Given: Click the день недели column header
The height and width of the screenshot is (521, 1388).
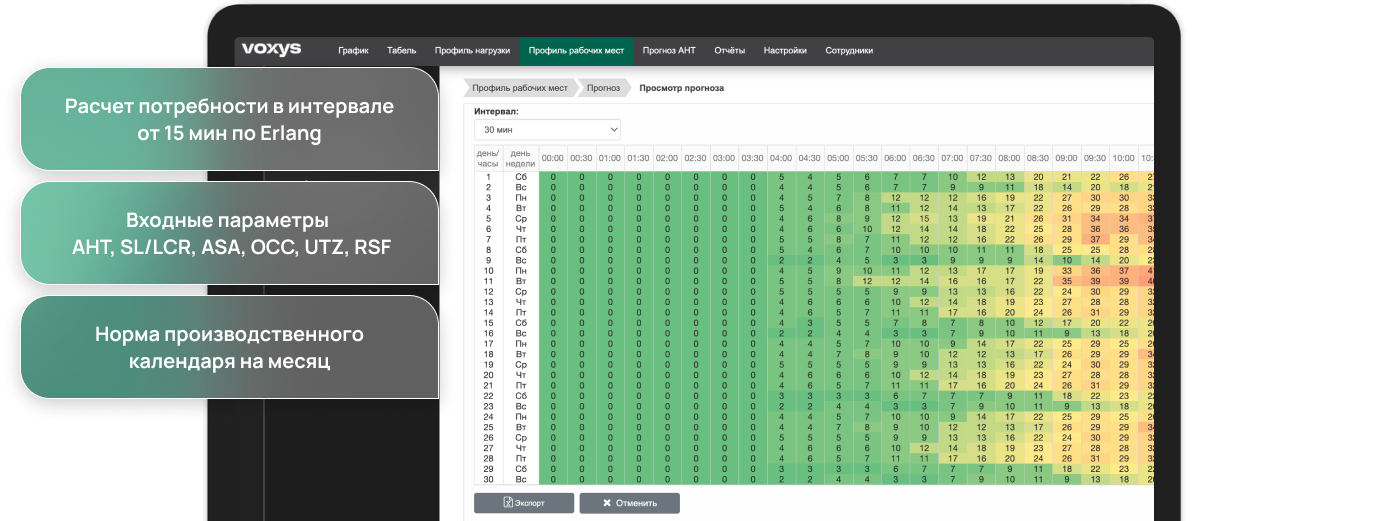Looking at the screenshot, I should (x=520, y=158).
